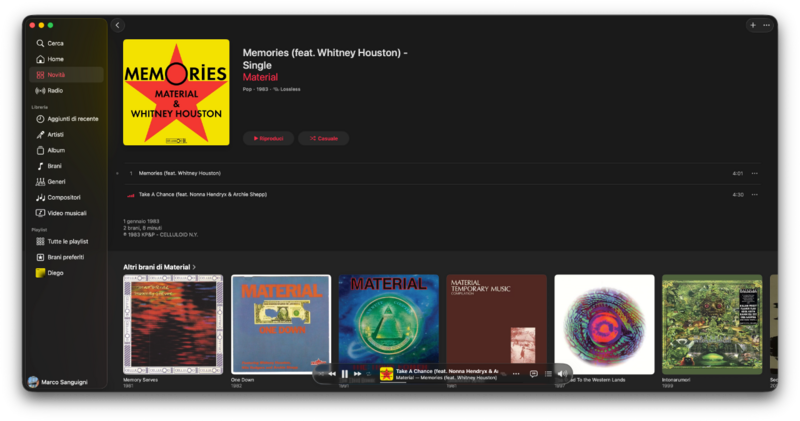Open the lyrics panel

[x=534, y=374]
